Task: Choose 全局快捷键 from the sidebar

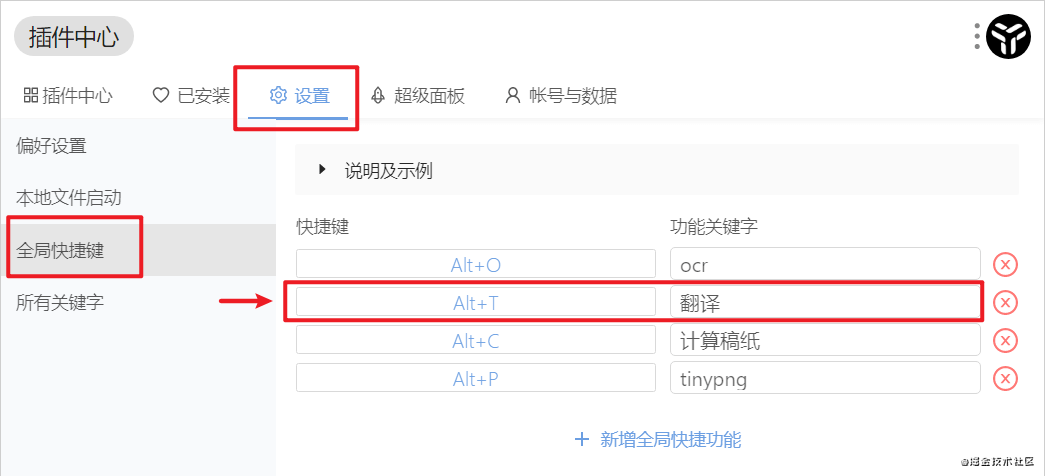Action: (x=61, y=250)
